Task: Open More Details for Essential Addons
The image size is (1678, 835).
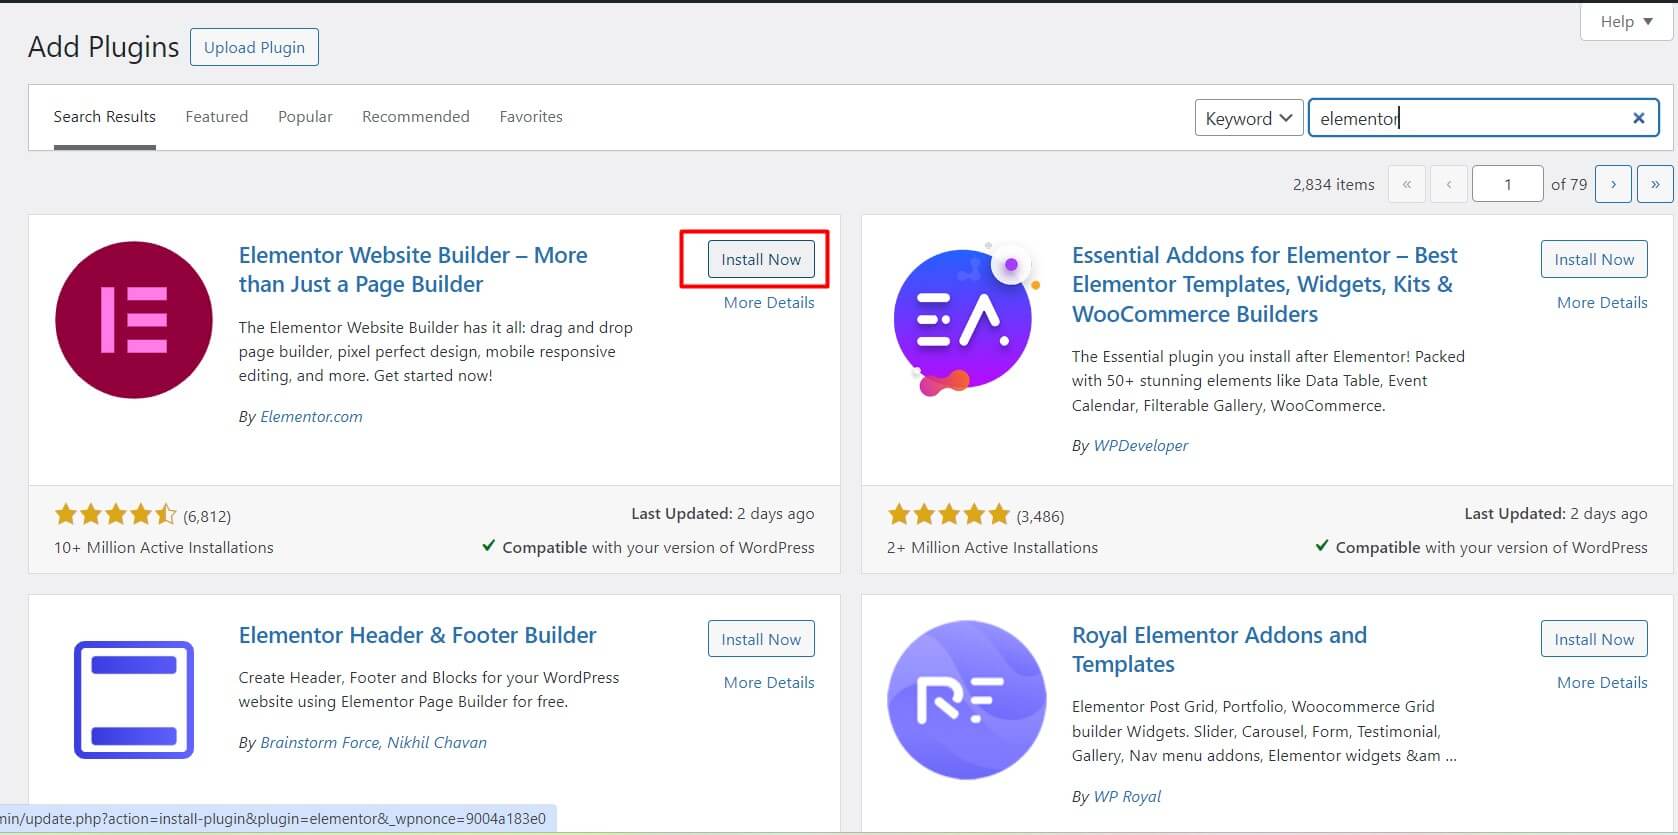Action: tap(1602, 302)
